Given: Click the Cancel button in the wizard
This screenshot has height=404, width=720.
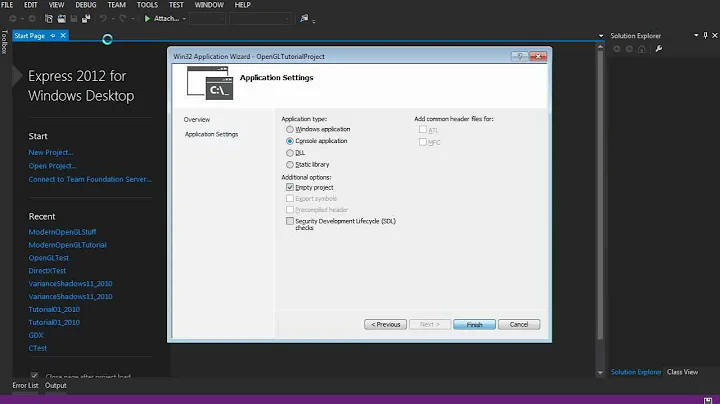Looking at the screenshot, I should click(x=519, y=325).
